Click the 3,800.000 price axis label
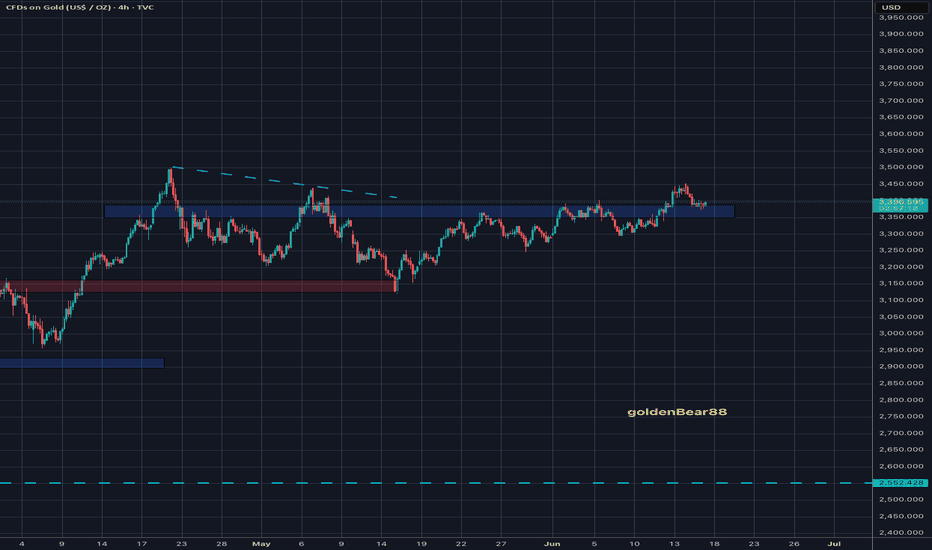 coord(901,67)
